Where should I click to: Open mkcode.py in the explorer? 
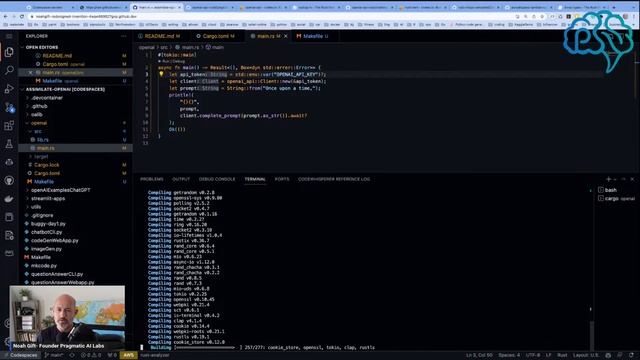44,266
